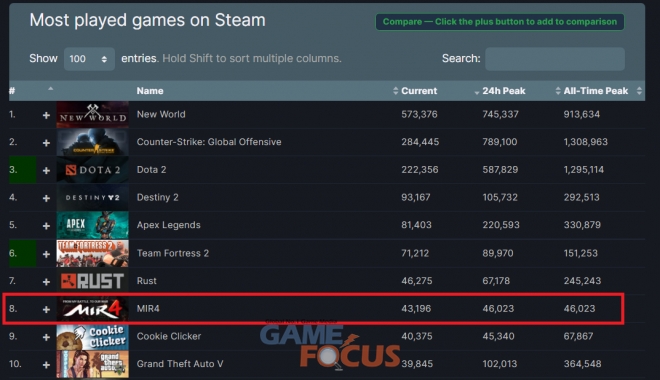Sort table by 24h Peak column
This screenshot has height=380, width=660.
pyautogui.click(x=504, y=91)
